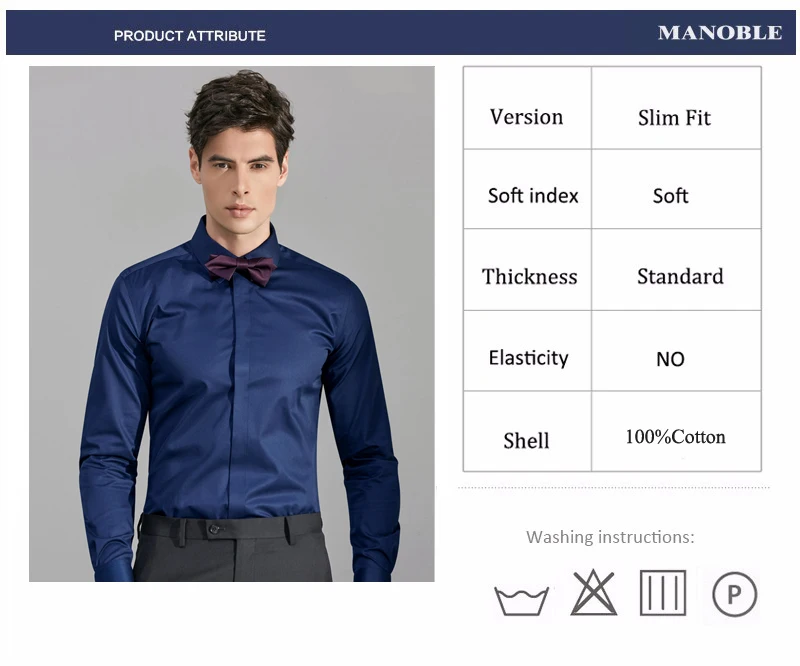
Task: Click the navy blue shirt product photo
Action: (x=232, y=324)
